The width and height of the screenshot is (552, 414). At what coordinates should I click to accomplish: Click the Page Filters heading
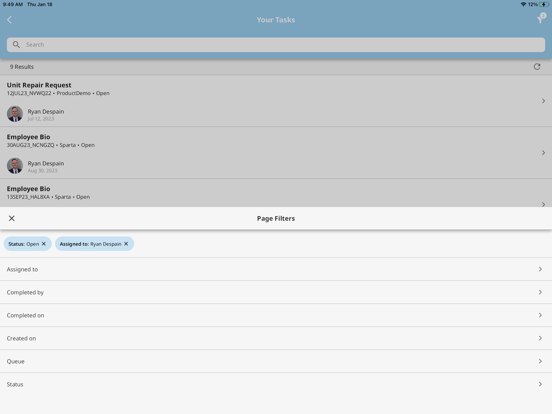tap(276, 219)
